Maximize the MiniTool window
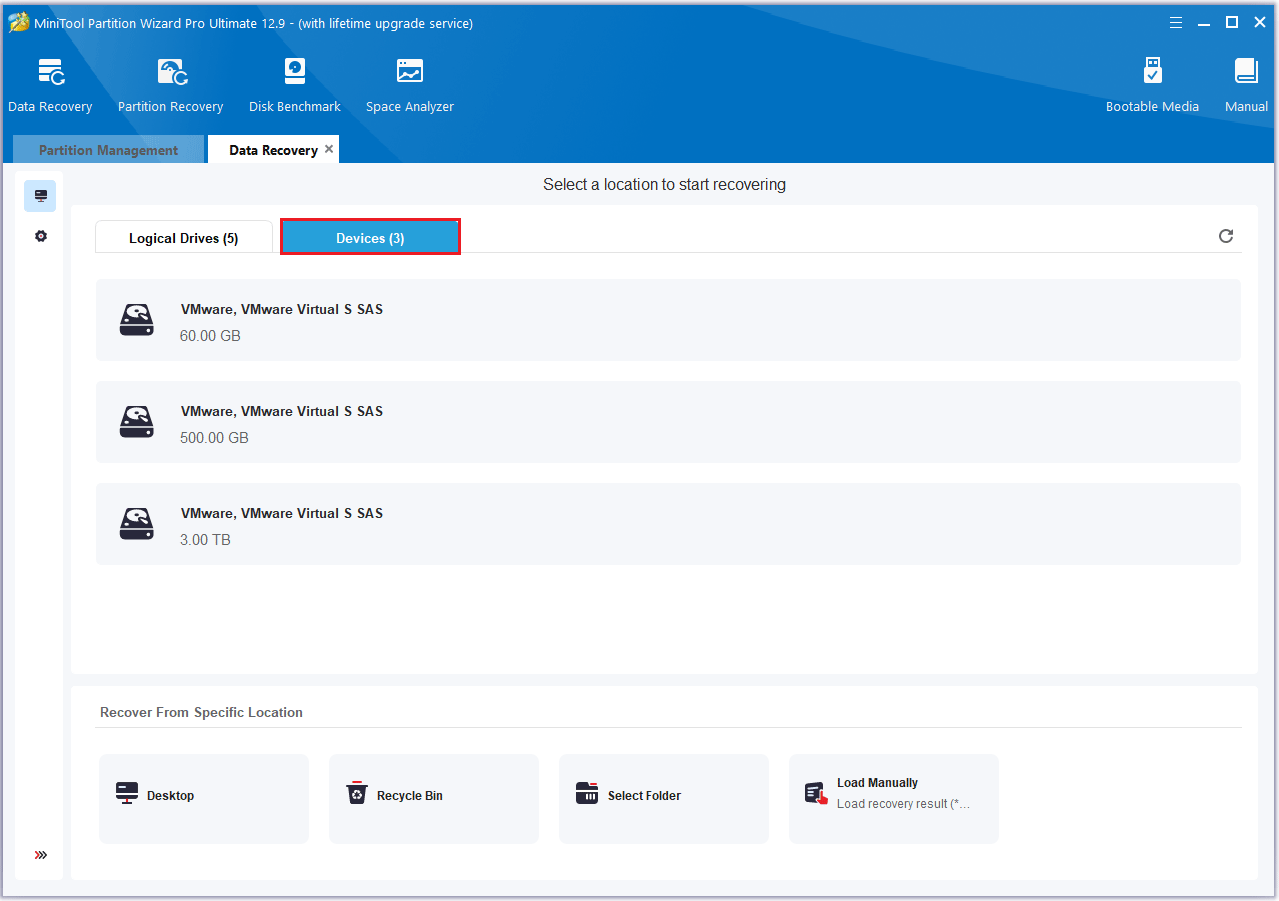The height and width of the screenshot is (901, 1279). pos(1232,22)
